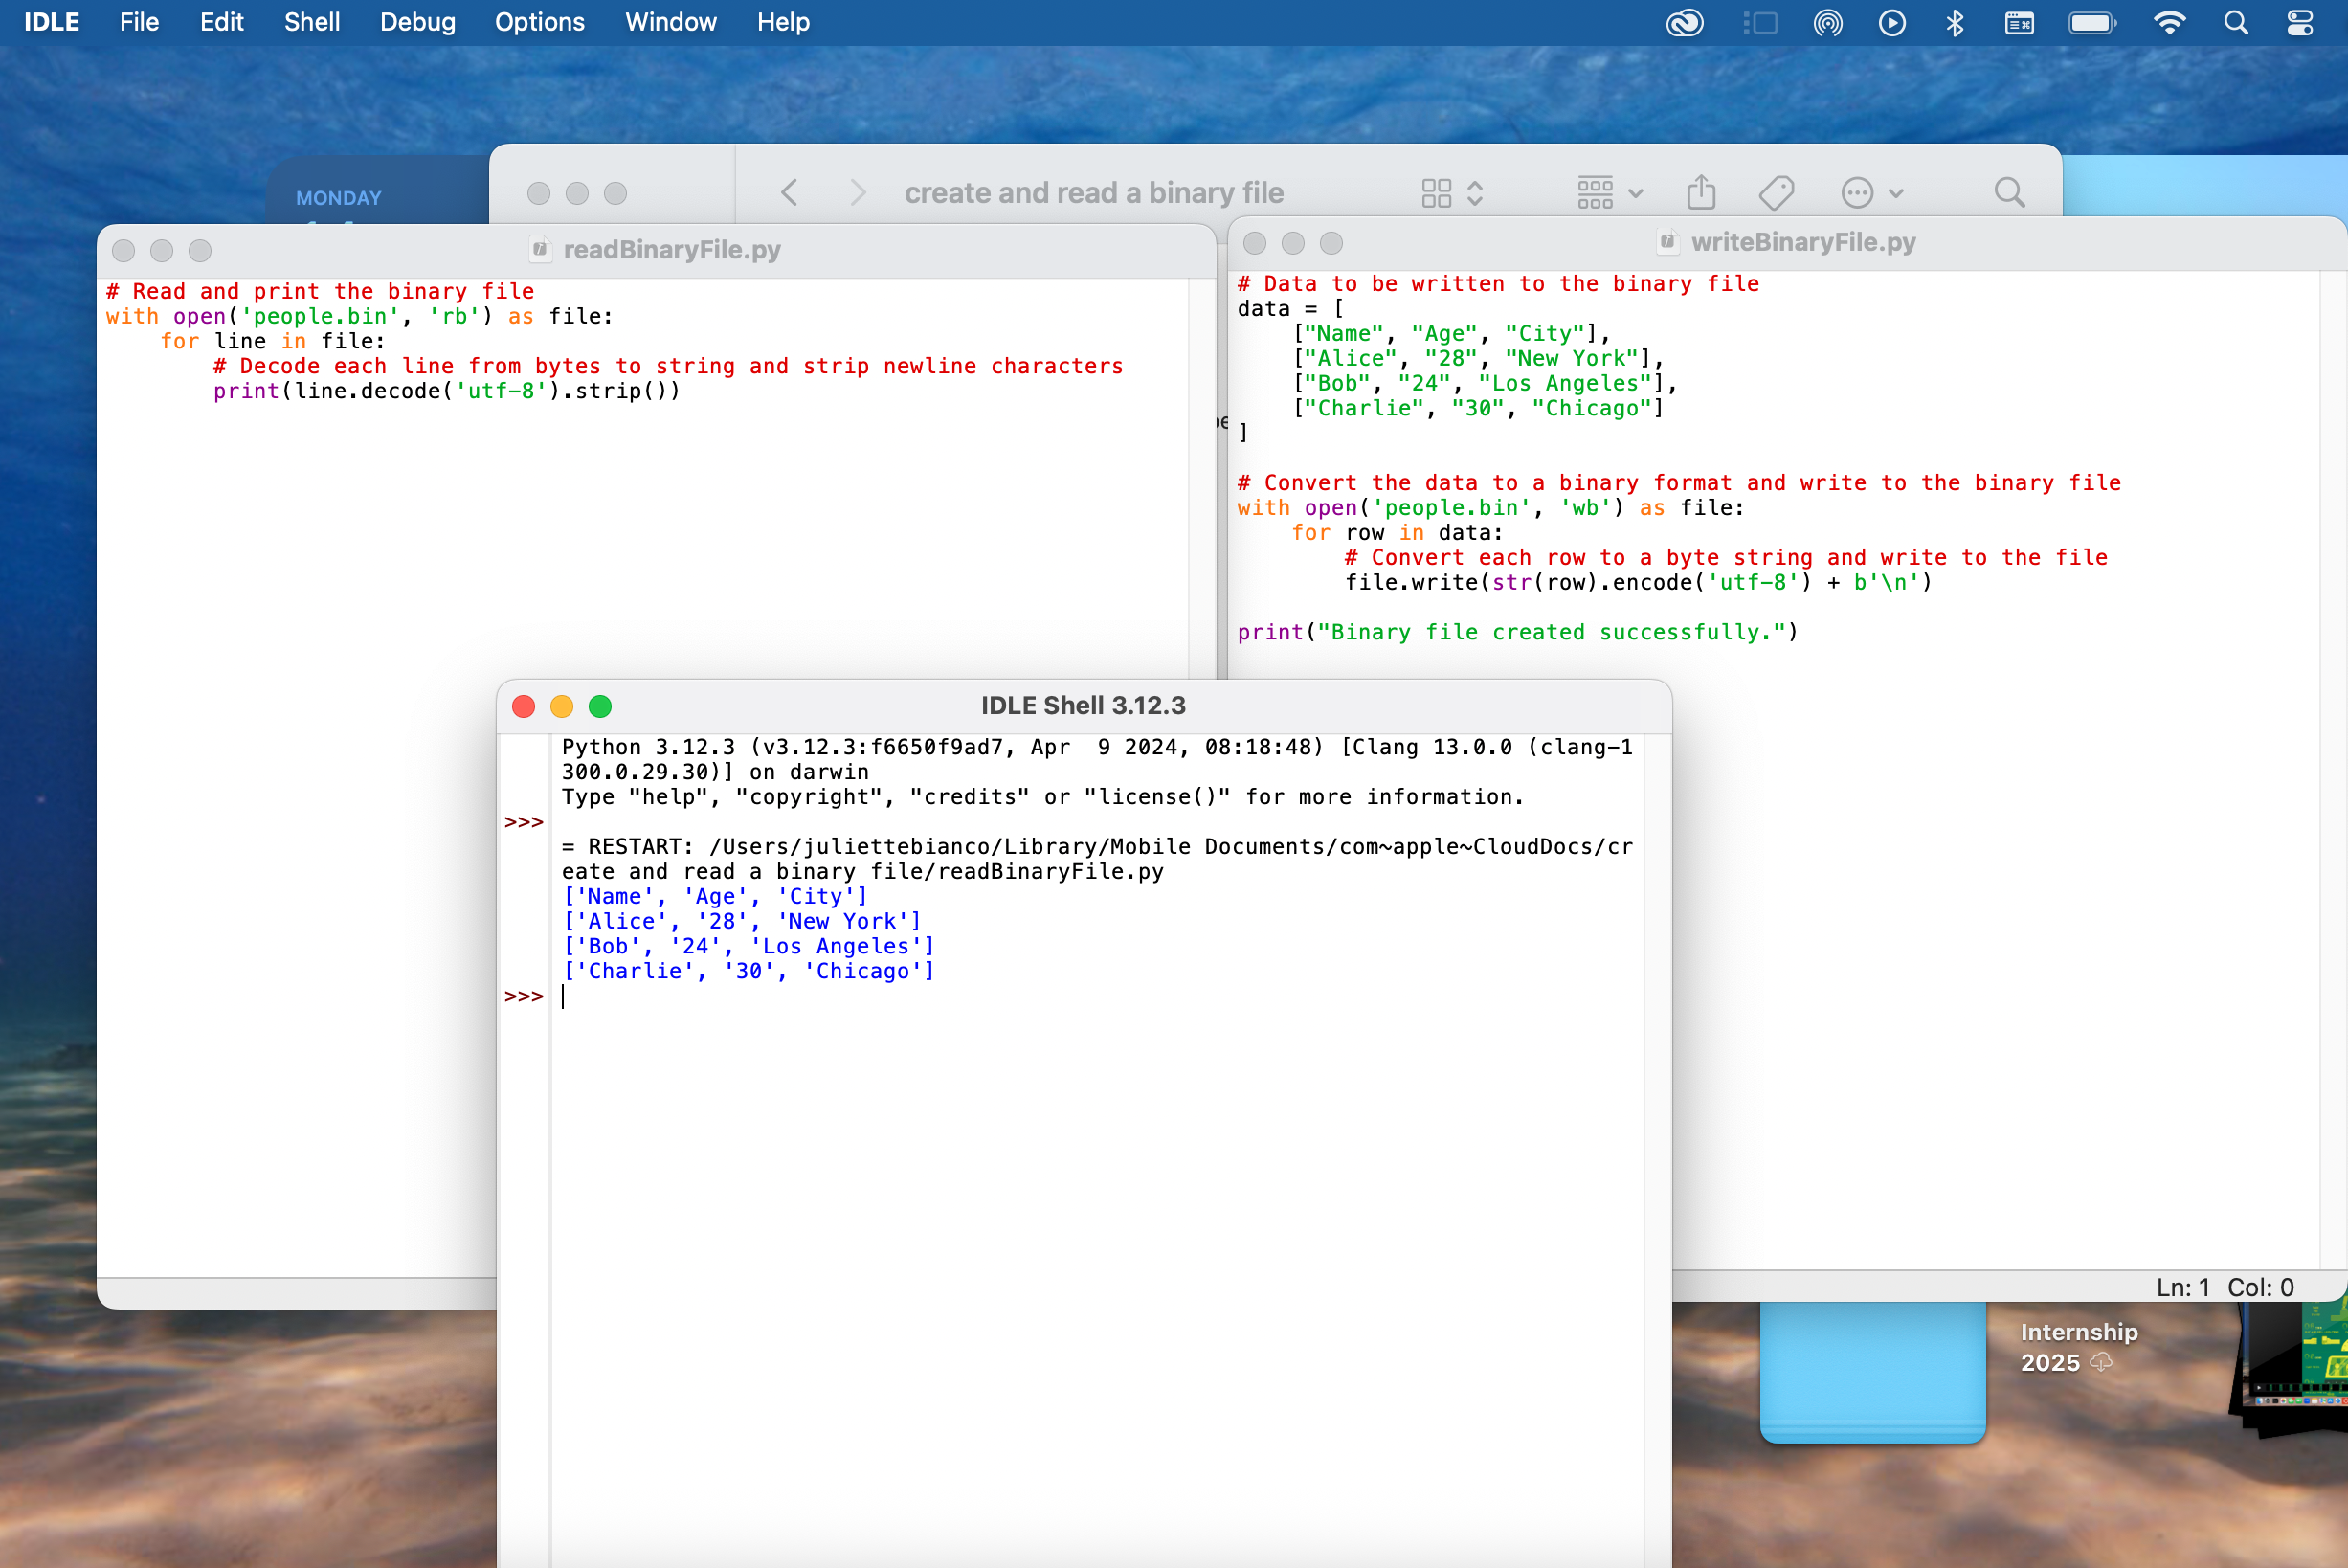Expand Finder view mode switcher
The width and height of the screenshot is (2348, 1568).
(1452, 192)
